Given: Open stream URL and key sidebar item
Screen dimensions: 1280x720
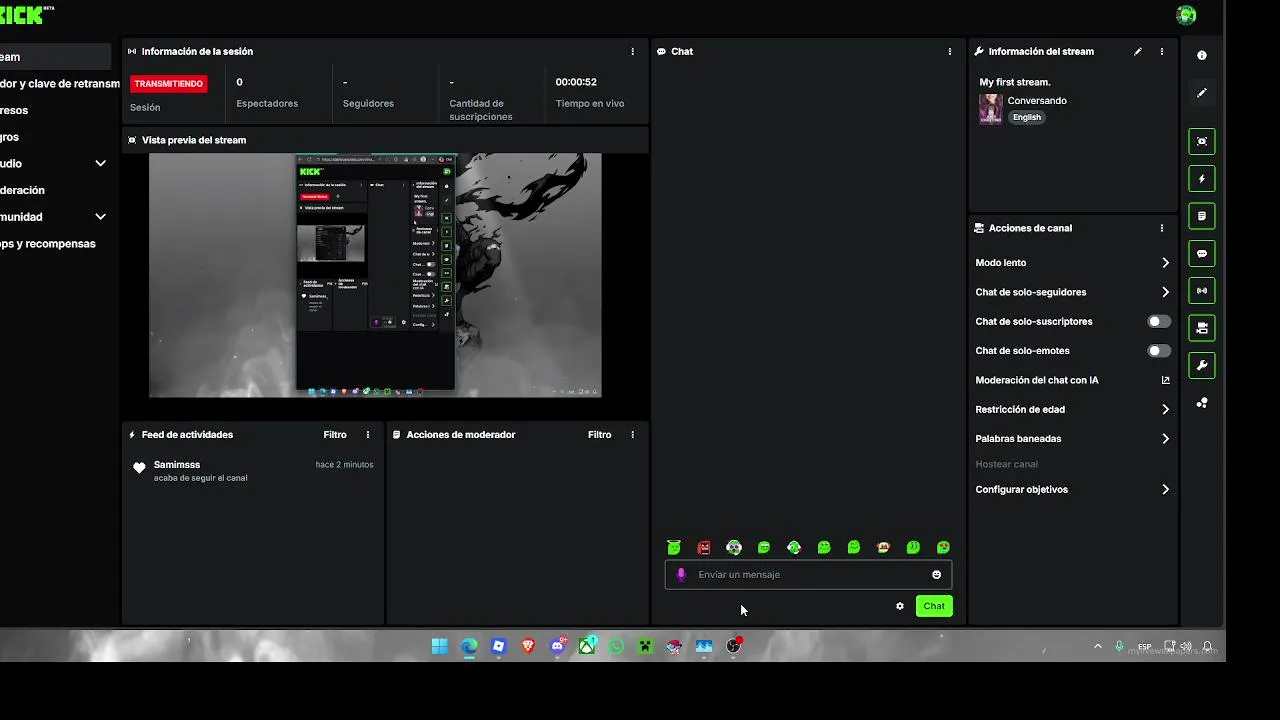Looking at the screenshot, I should [60, 84].
